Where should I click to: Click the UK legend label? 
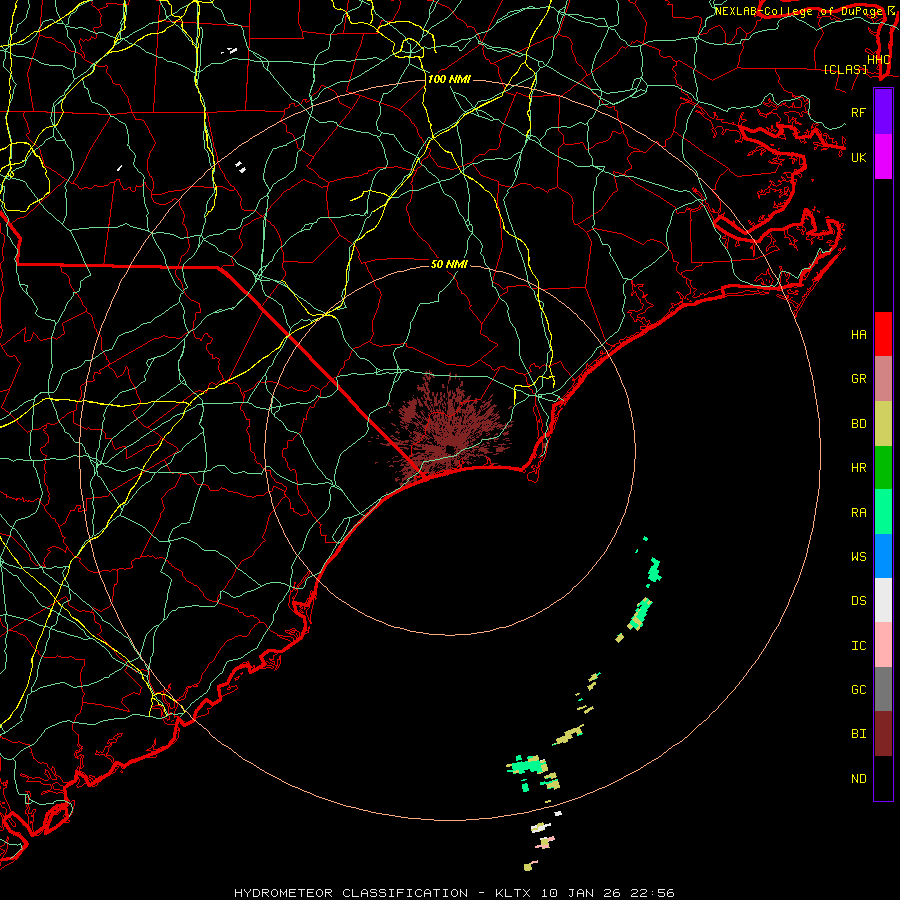(858, 157)
